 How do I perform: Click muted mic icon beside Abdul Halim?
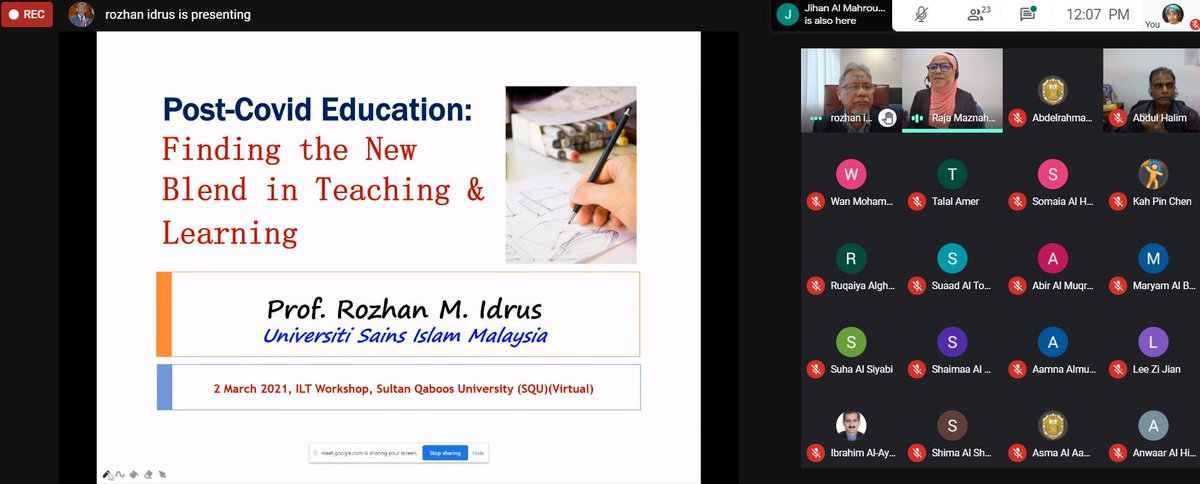point(1118,117)
